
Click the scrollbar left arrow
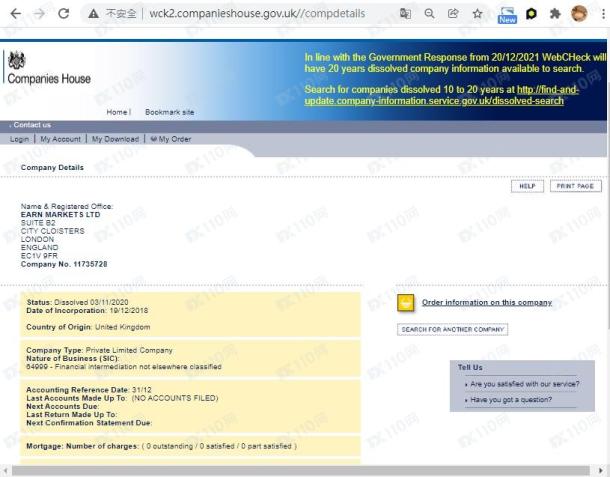coord(5,471)
